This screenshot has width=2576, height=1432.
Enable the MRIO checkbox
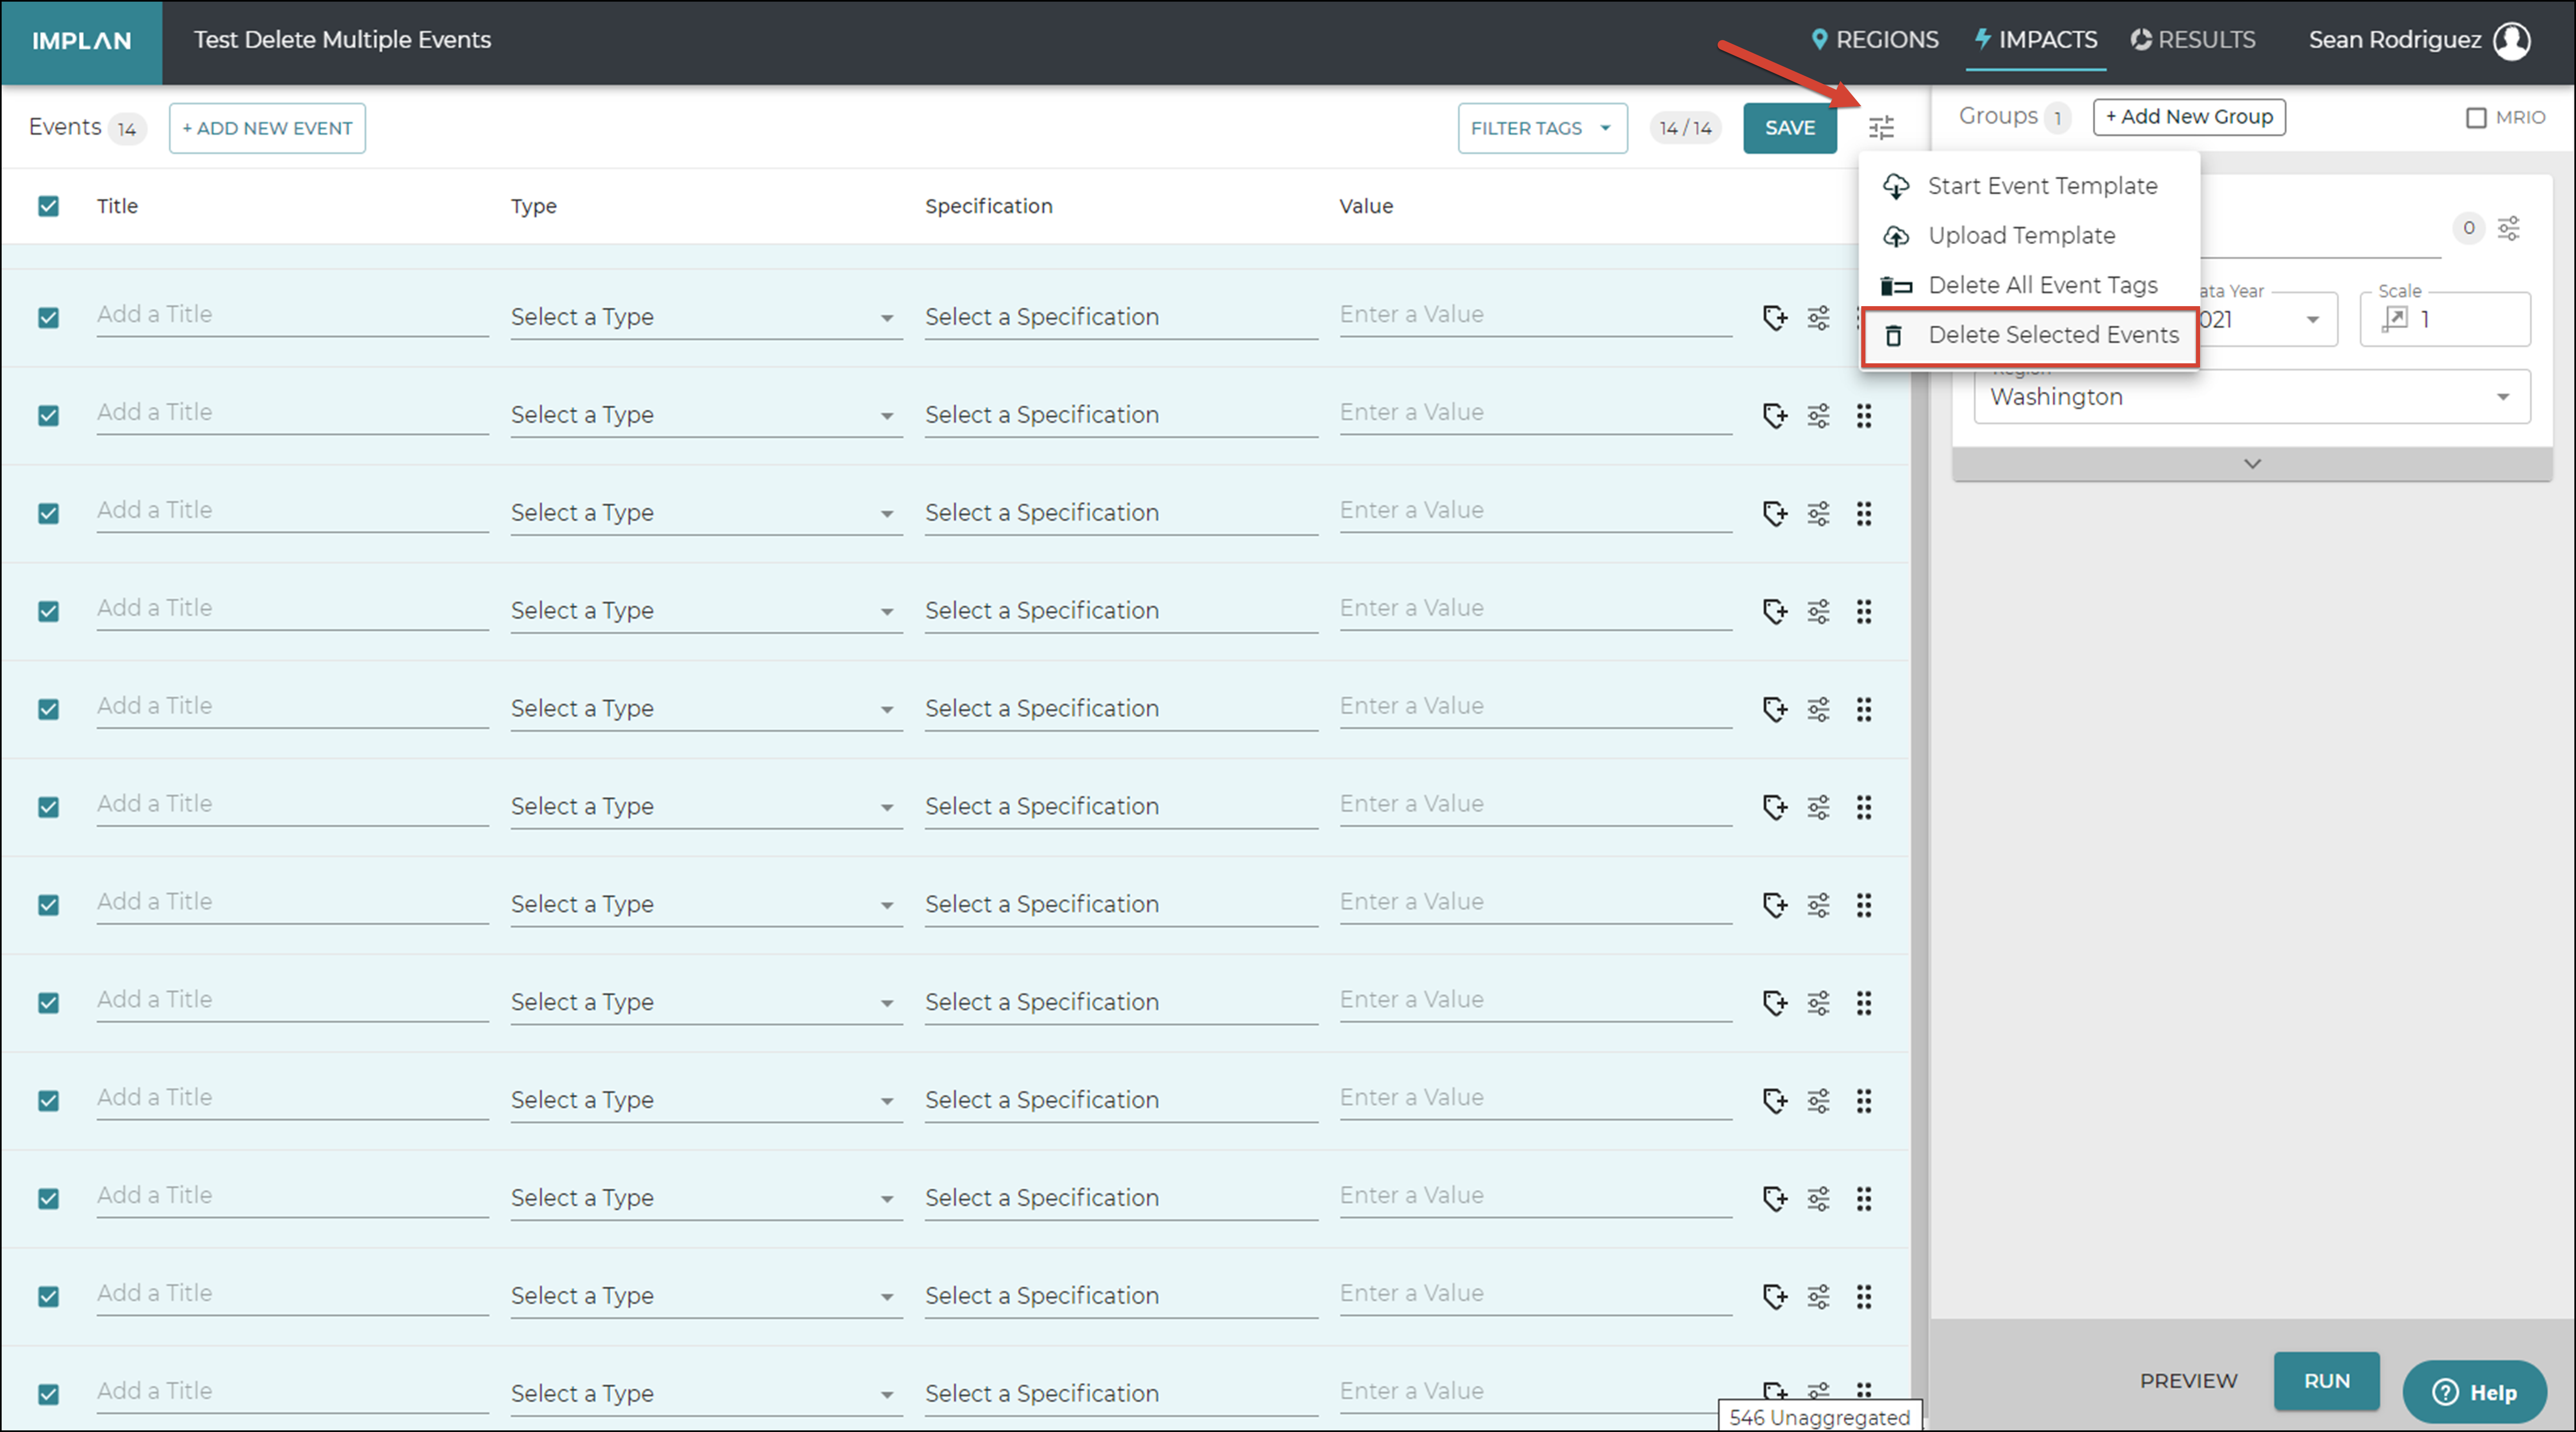[x=2476, y=118]
